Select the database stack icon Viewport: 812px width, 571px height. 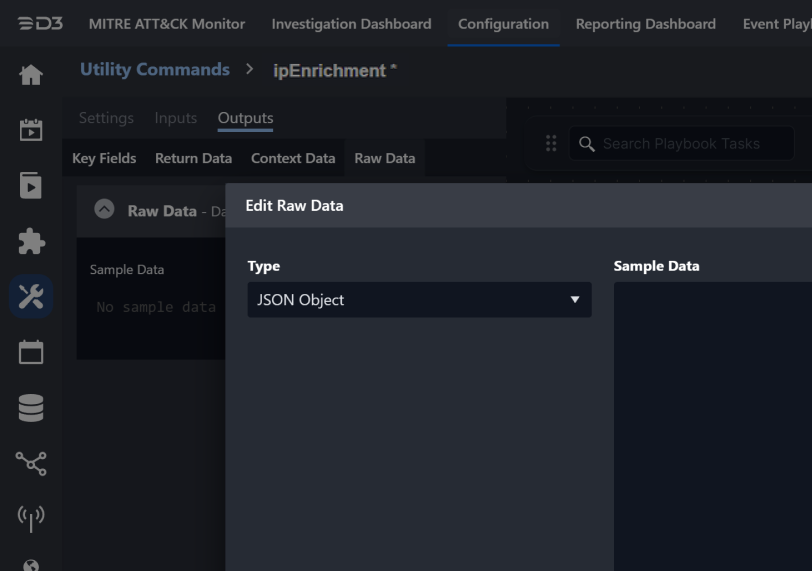(x=31, y=408)
